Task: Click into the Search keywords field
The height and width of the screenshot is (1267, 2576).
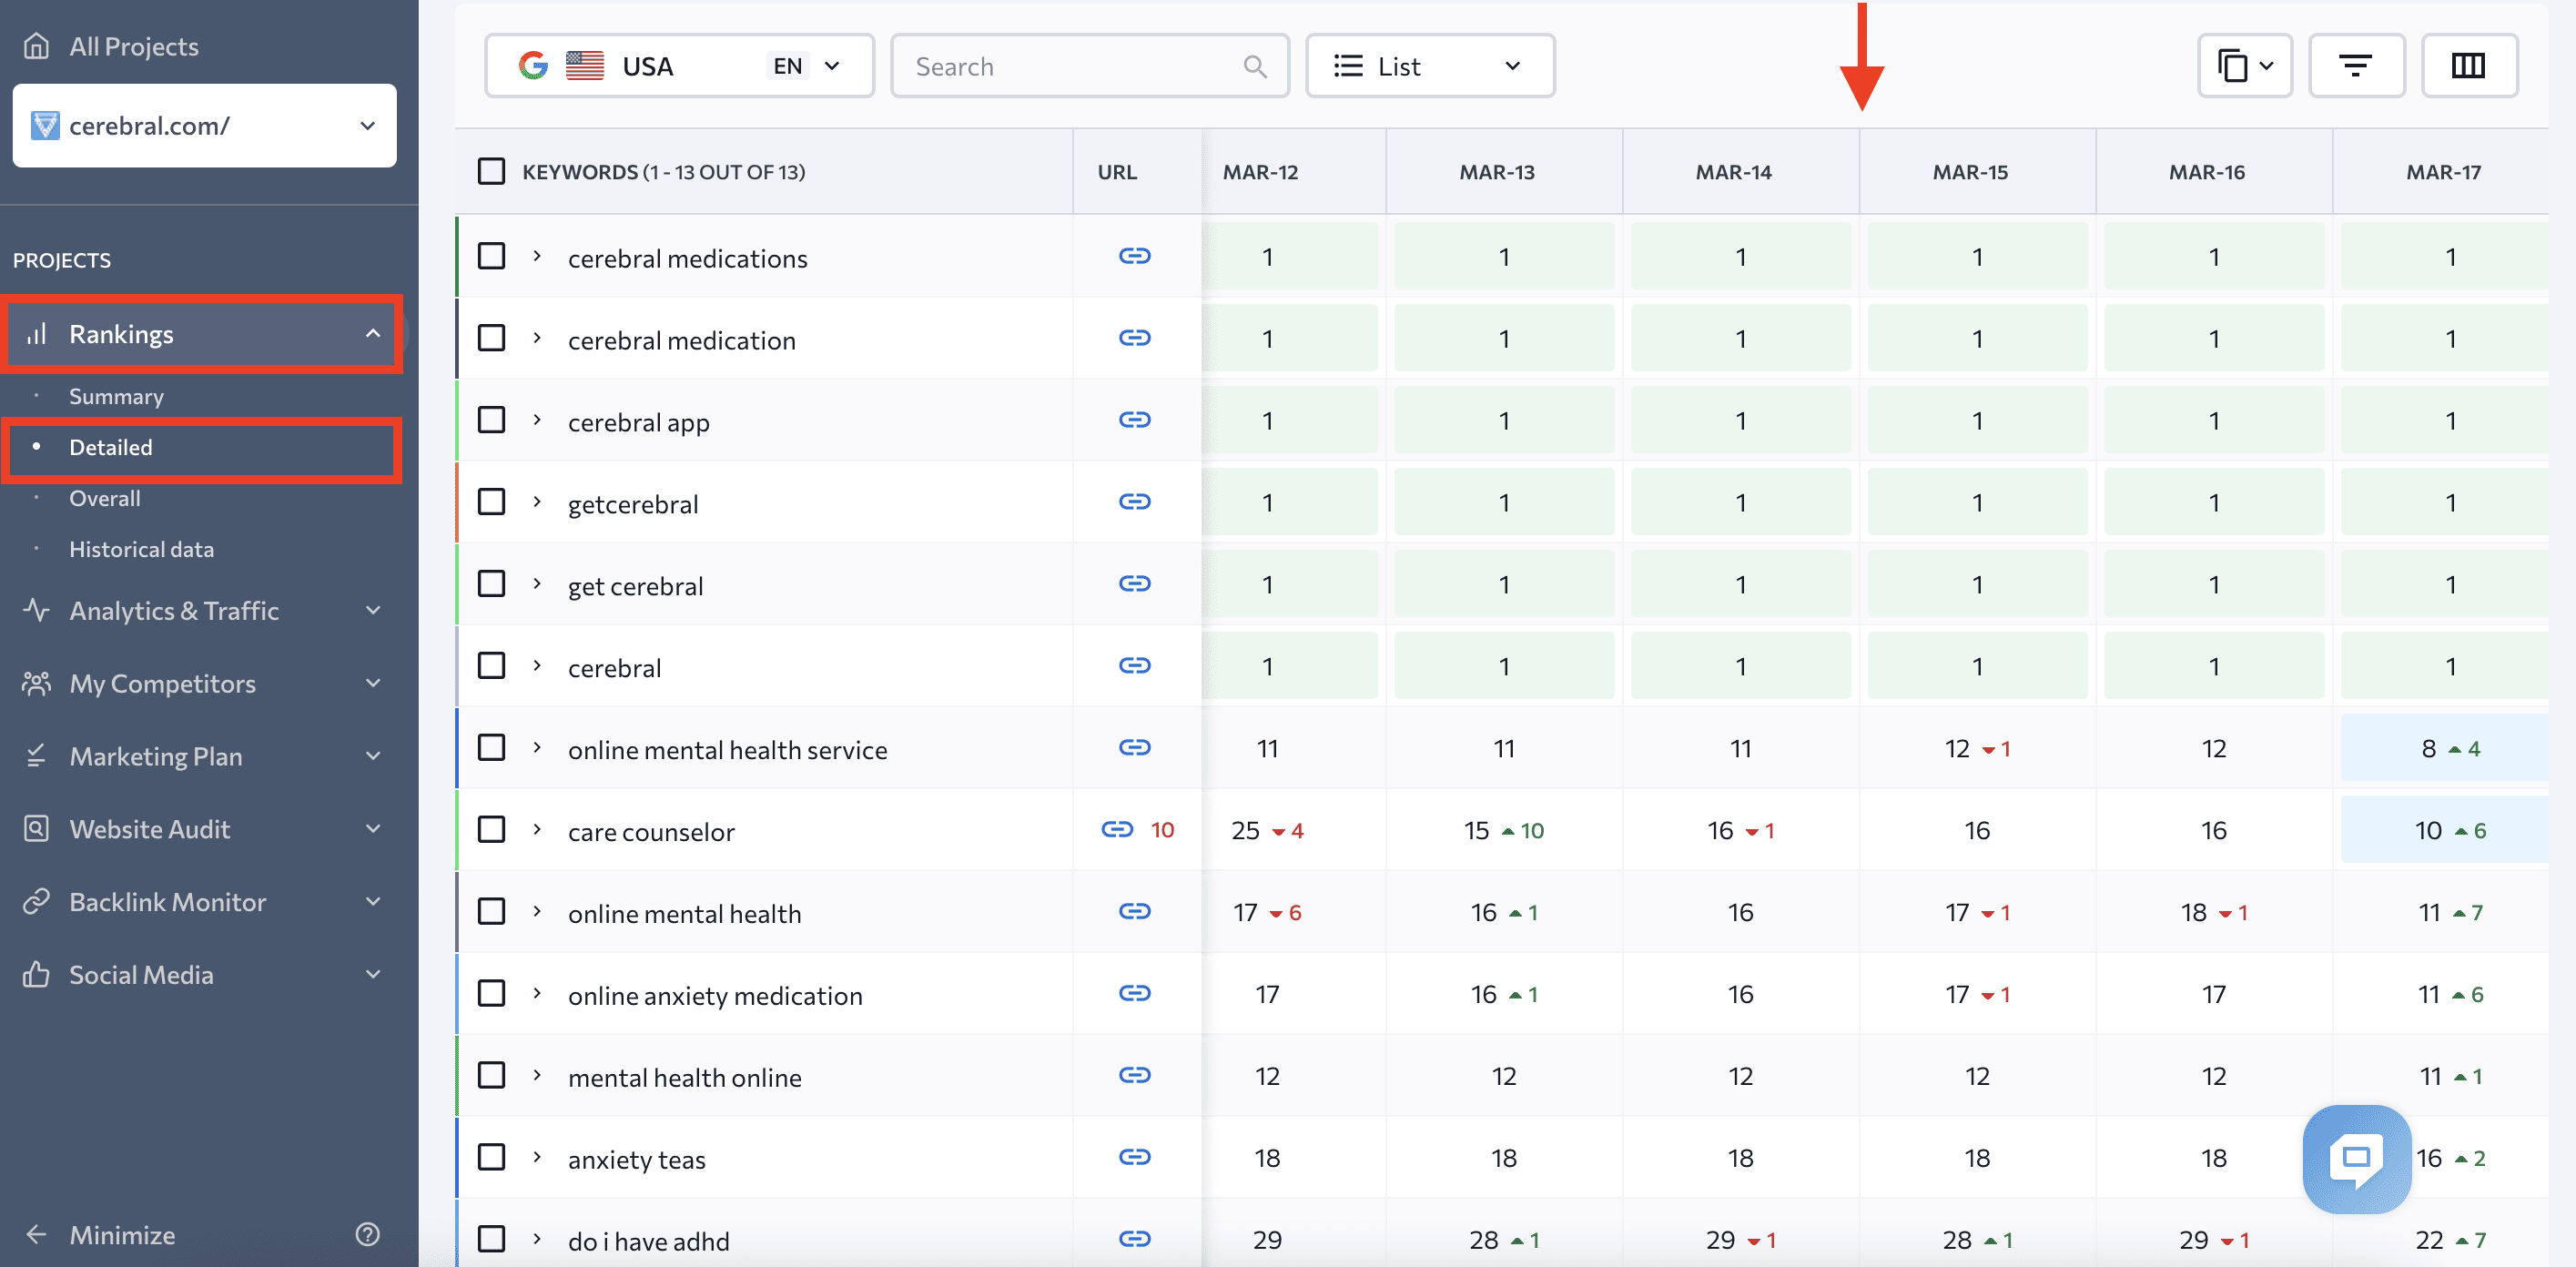Action: (x=1089, y=66)
